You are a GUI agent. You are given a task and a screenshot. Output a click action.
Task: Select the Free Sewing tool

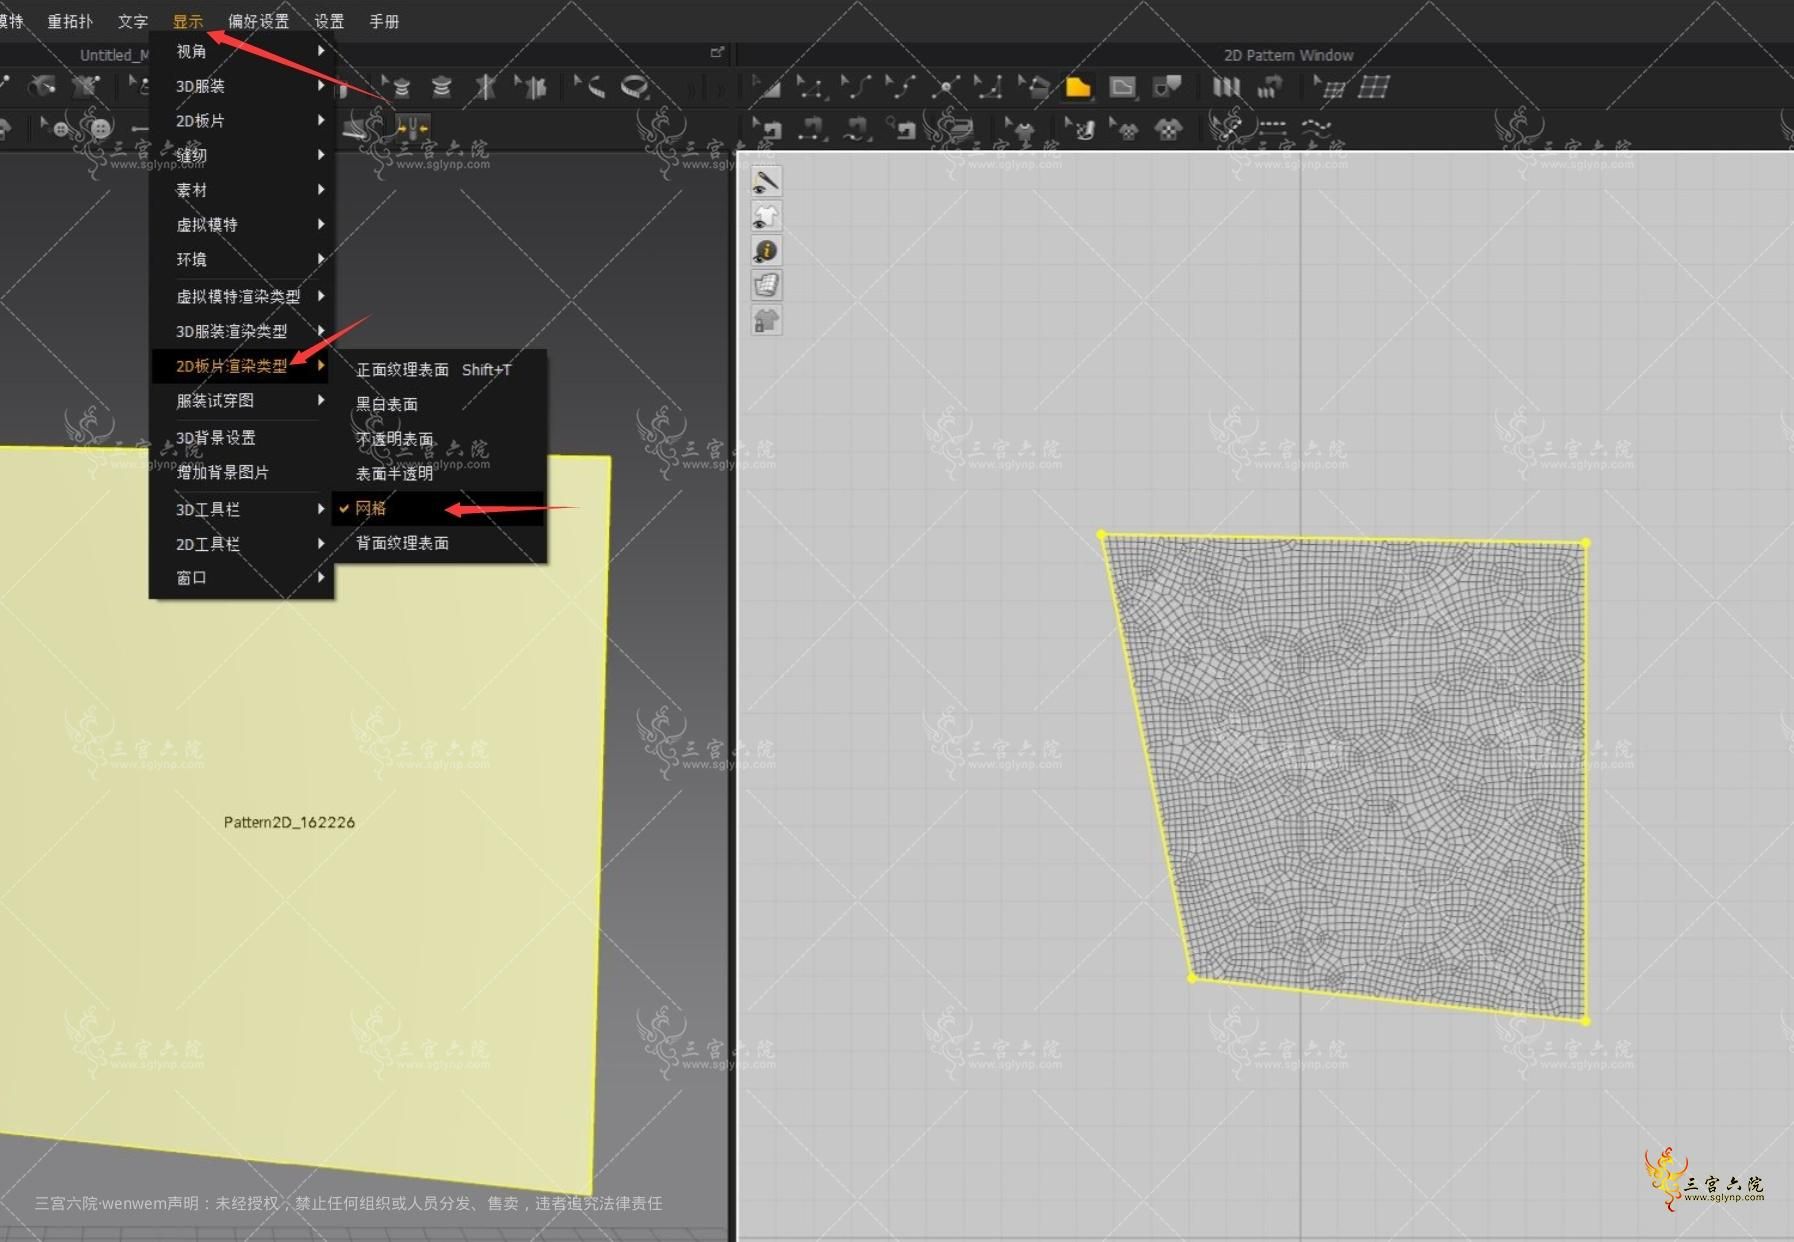[856, 128]
